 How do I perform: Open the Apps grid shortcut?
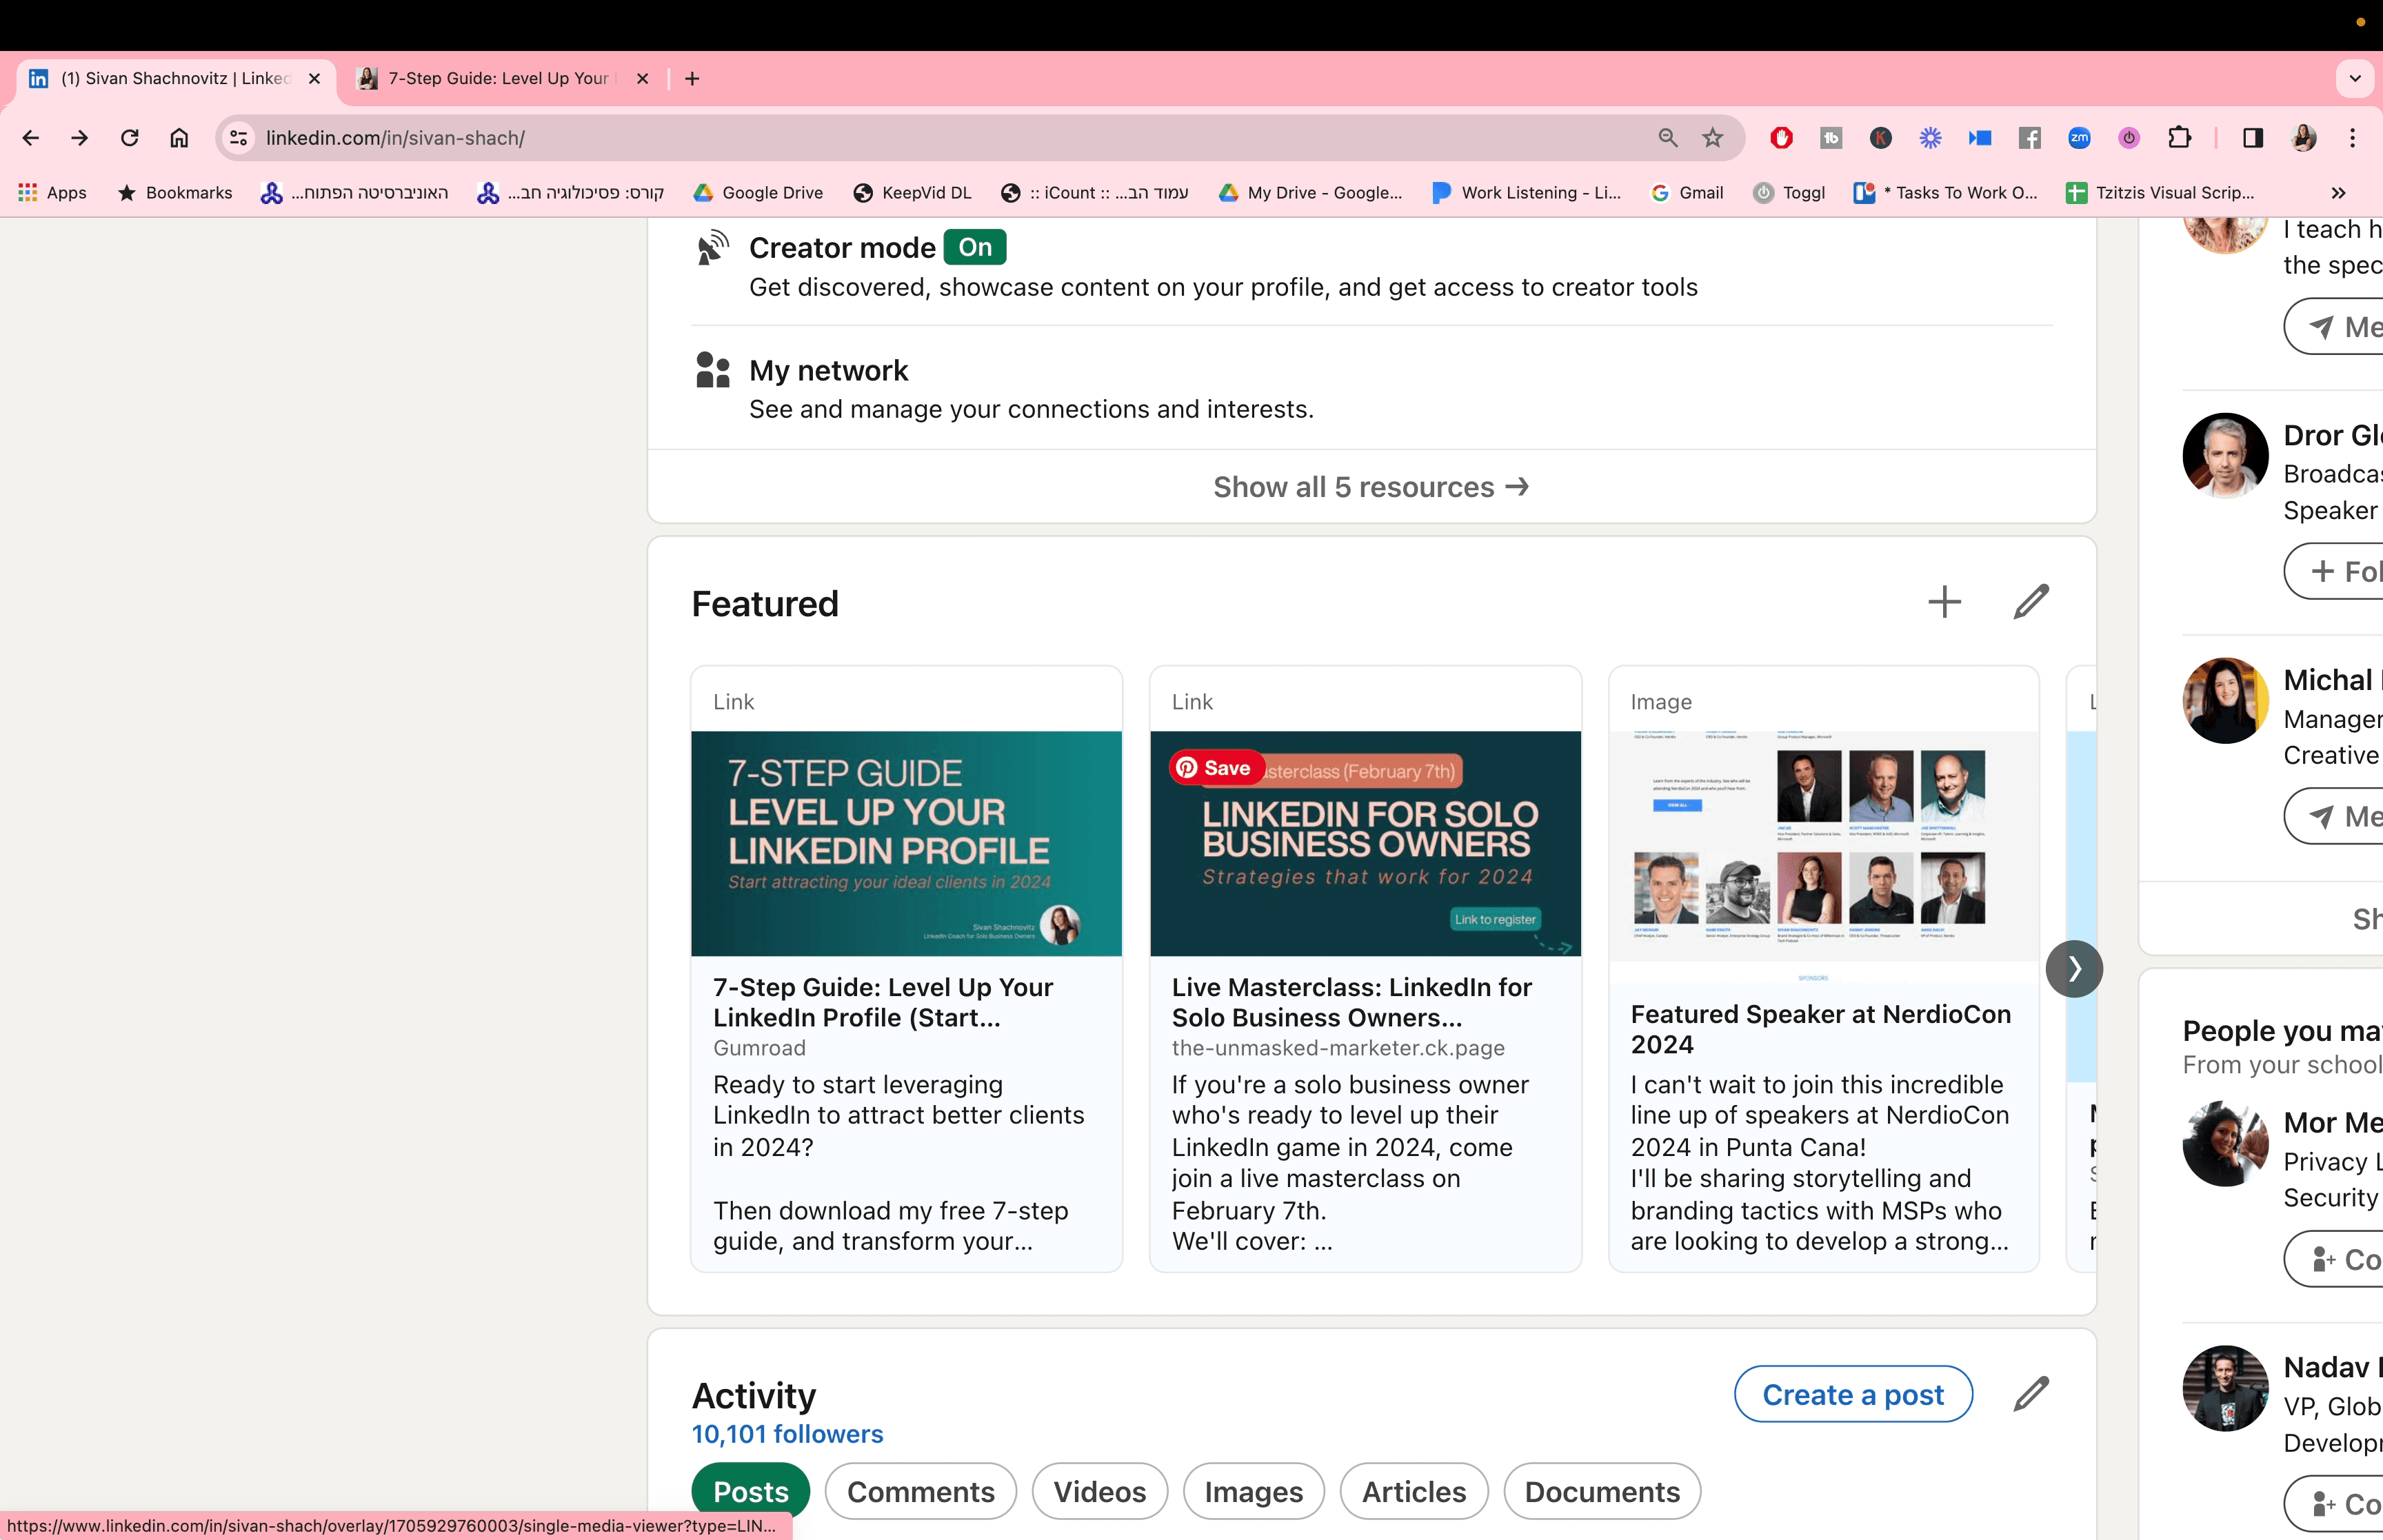[52, 193]
